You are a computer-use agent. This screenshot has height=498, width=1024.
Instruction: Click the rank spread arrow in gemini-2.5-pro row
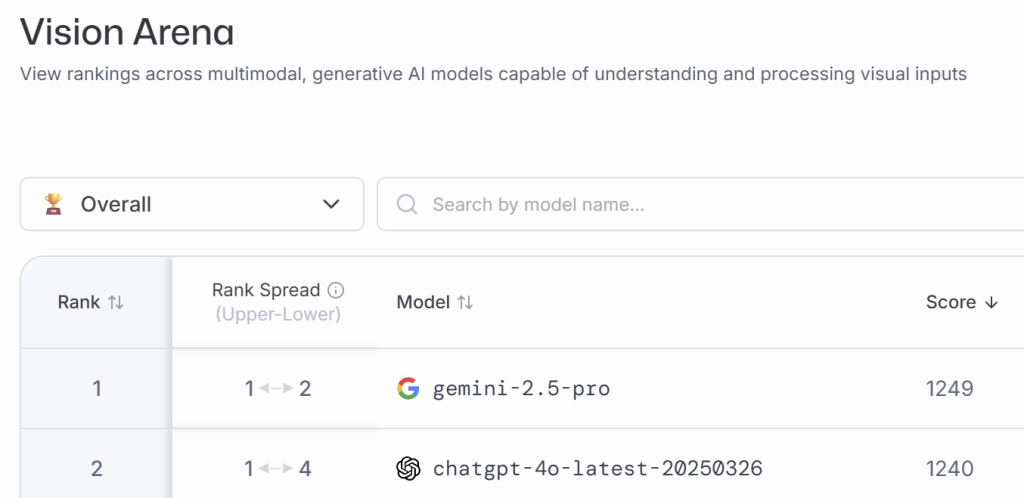(277, 388)
